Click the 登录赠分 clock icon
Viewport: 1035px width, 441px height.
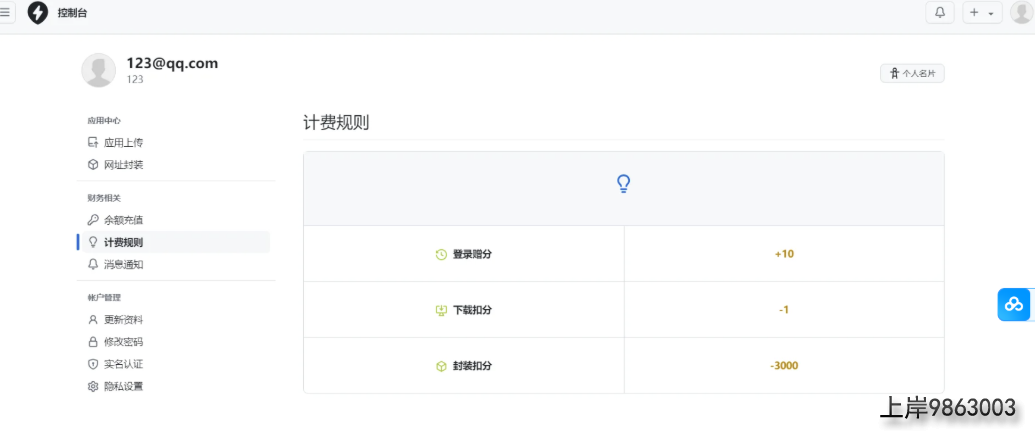[441, 254]
